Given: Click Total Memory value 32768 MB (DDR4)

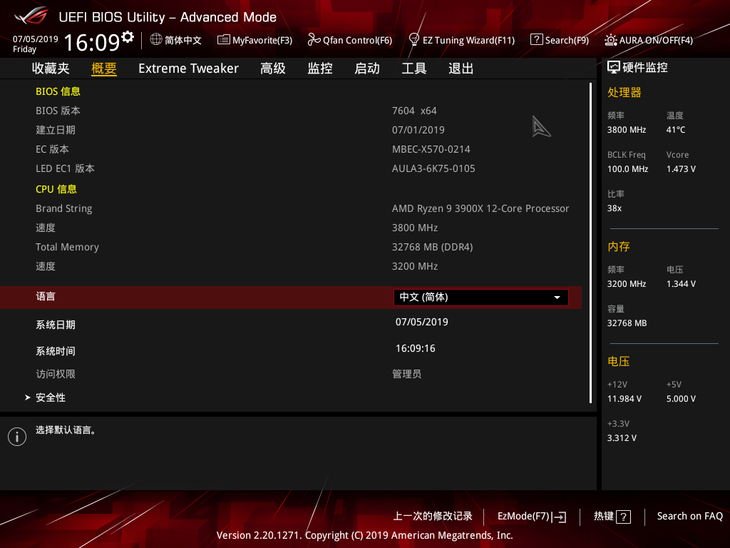Looking at the screenshot, I should [x=433, y=247].
